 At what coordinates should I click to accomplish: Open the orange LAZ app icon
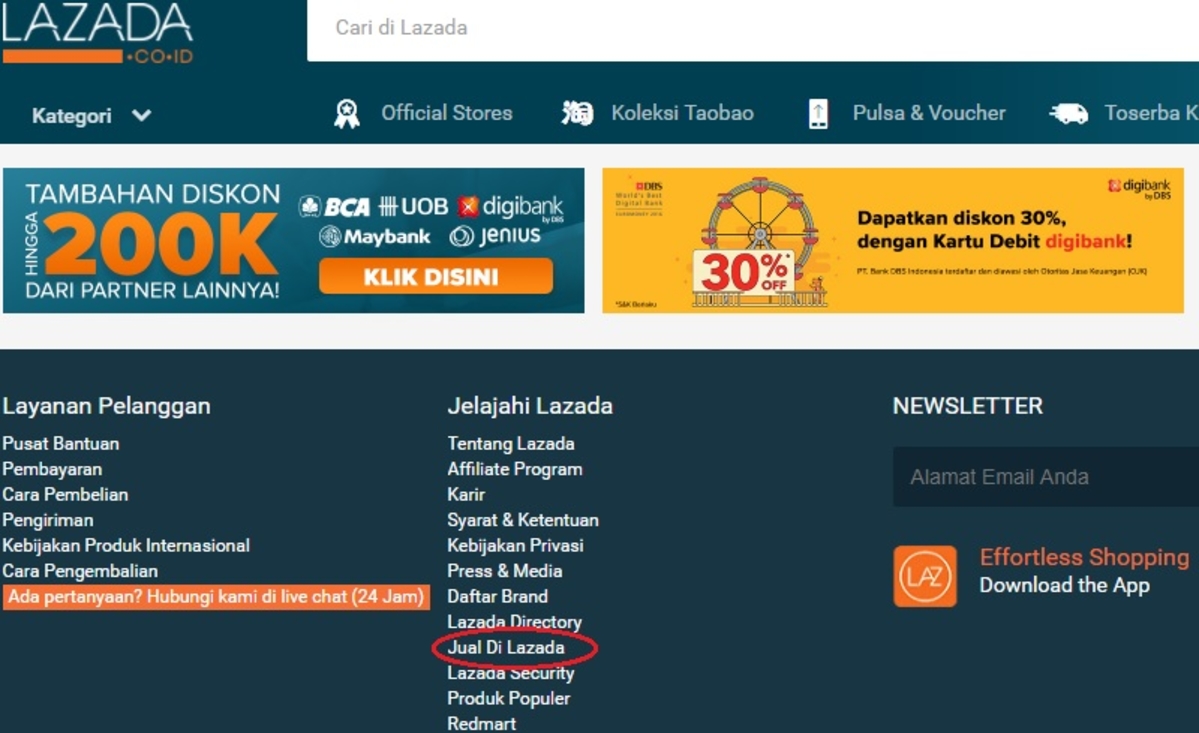(924, 576)
